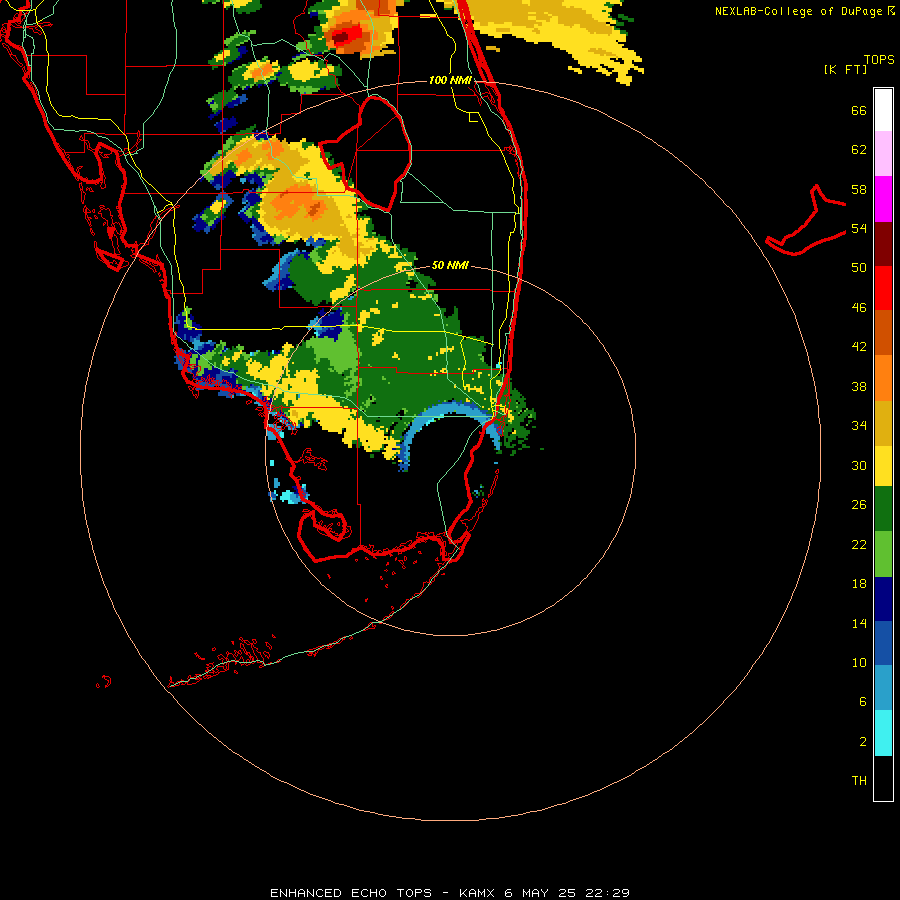Click the 50 NMI range ring label
Viewport: 900px width, 900px height.
450,265
